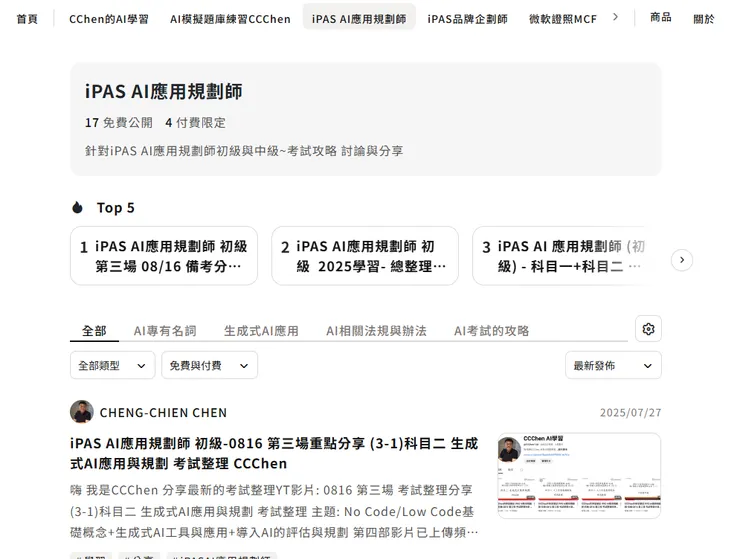Switch to AI考試的攻略 tab
Image resolution: width=740 pixels, height=559 pixels.
[491, 330]
